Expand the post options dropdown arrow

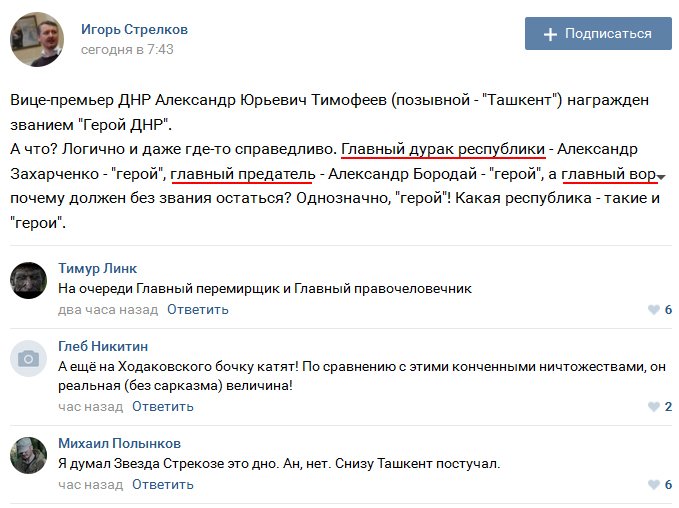[x=662, y=177]
